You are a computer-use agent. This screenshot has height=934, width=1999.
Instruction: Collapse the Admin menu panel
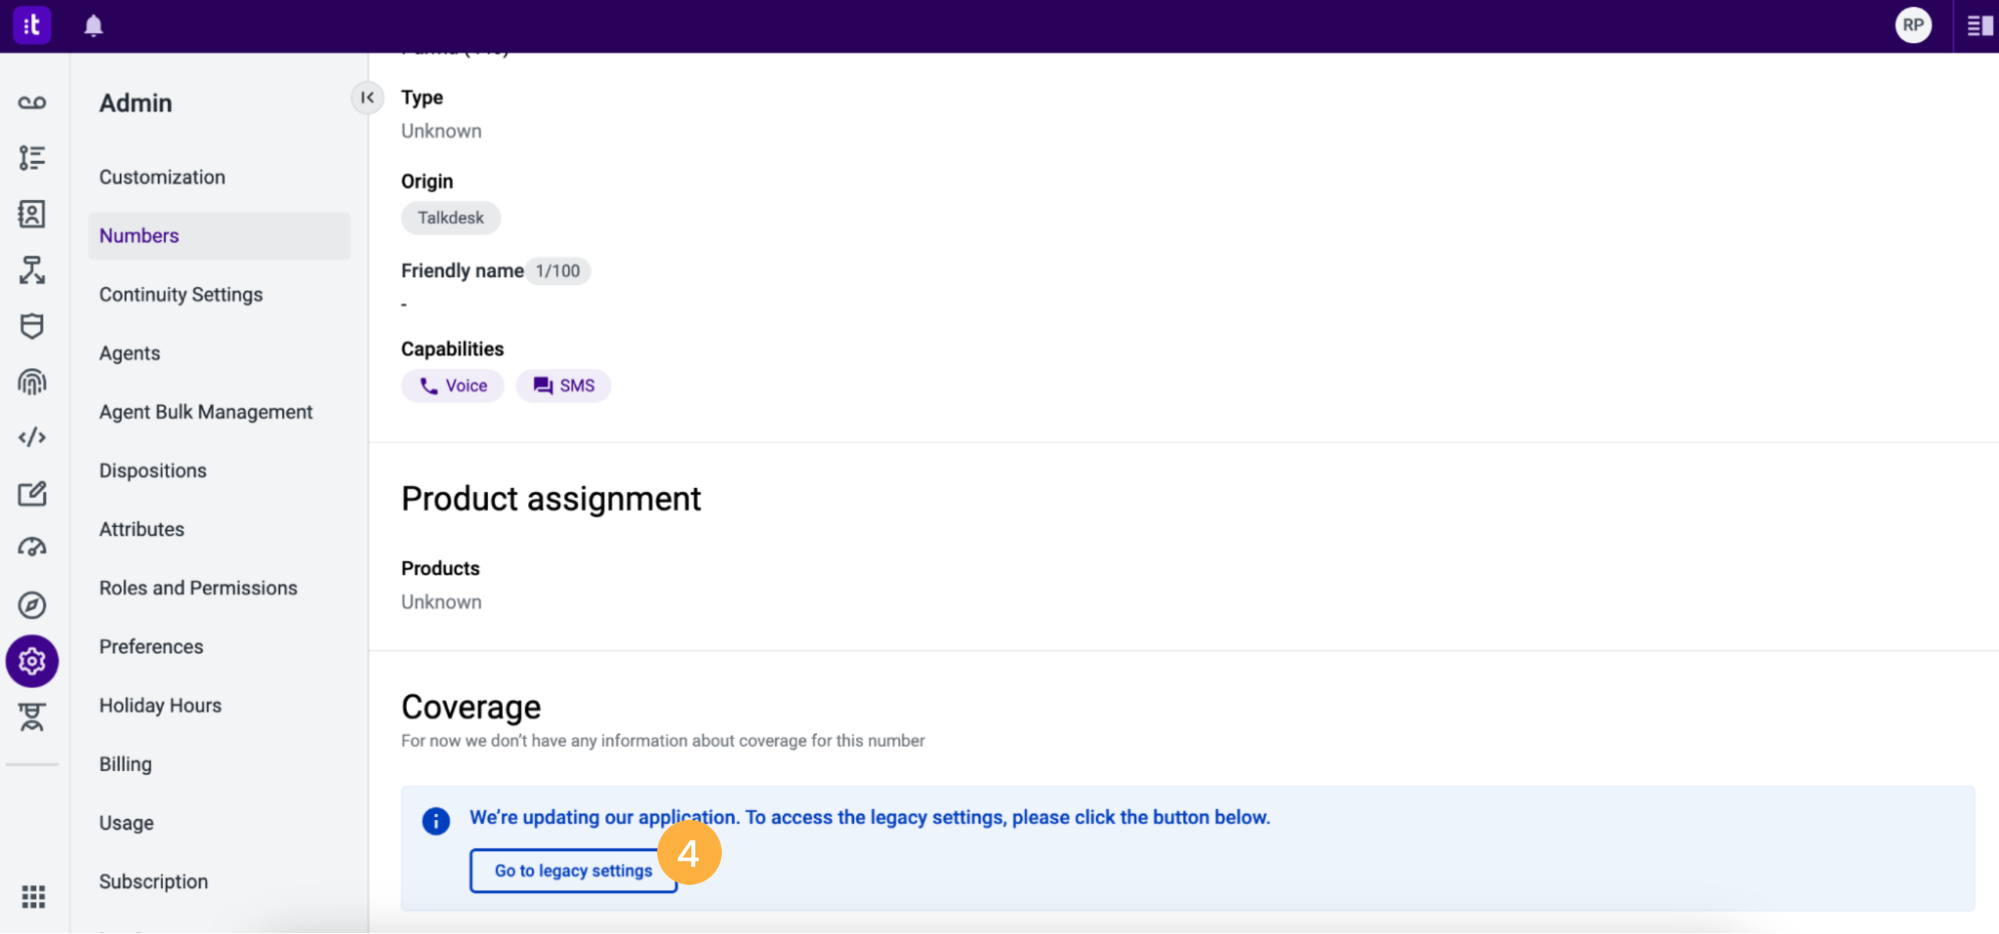[367, 97]
